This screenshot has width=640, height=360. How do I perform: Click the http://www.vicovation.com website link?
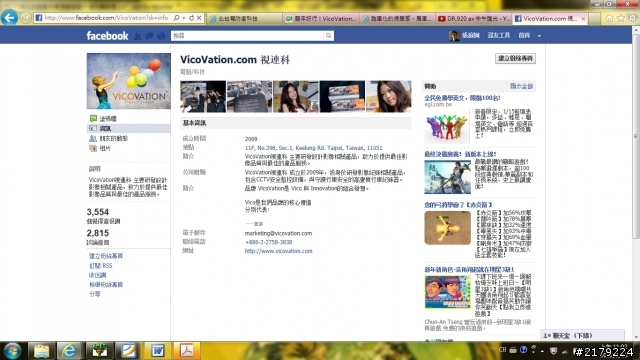[x=278, y=251]
